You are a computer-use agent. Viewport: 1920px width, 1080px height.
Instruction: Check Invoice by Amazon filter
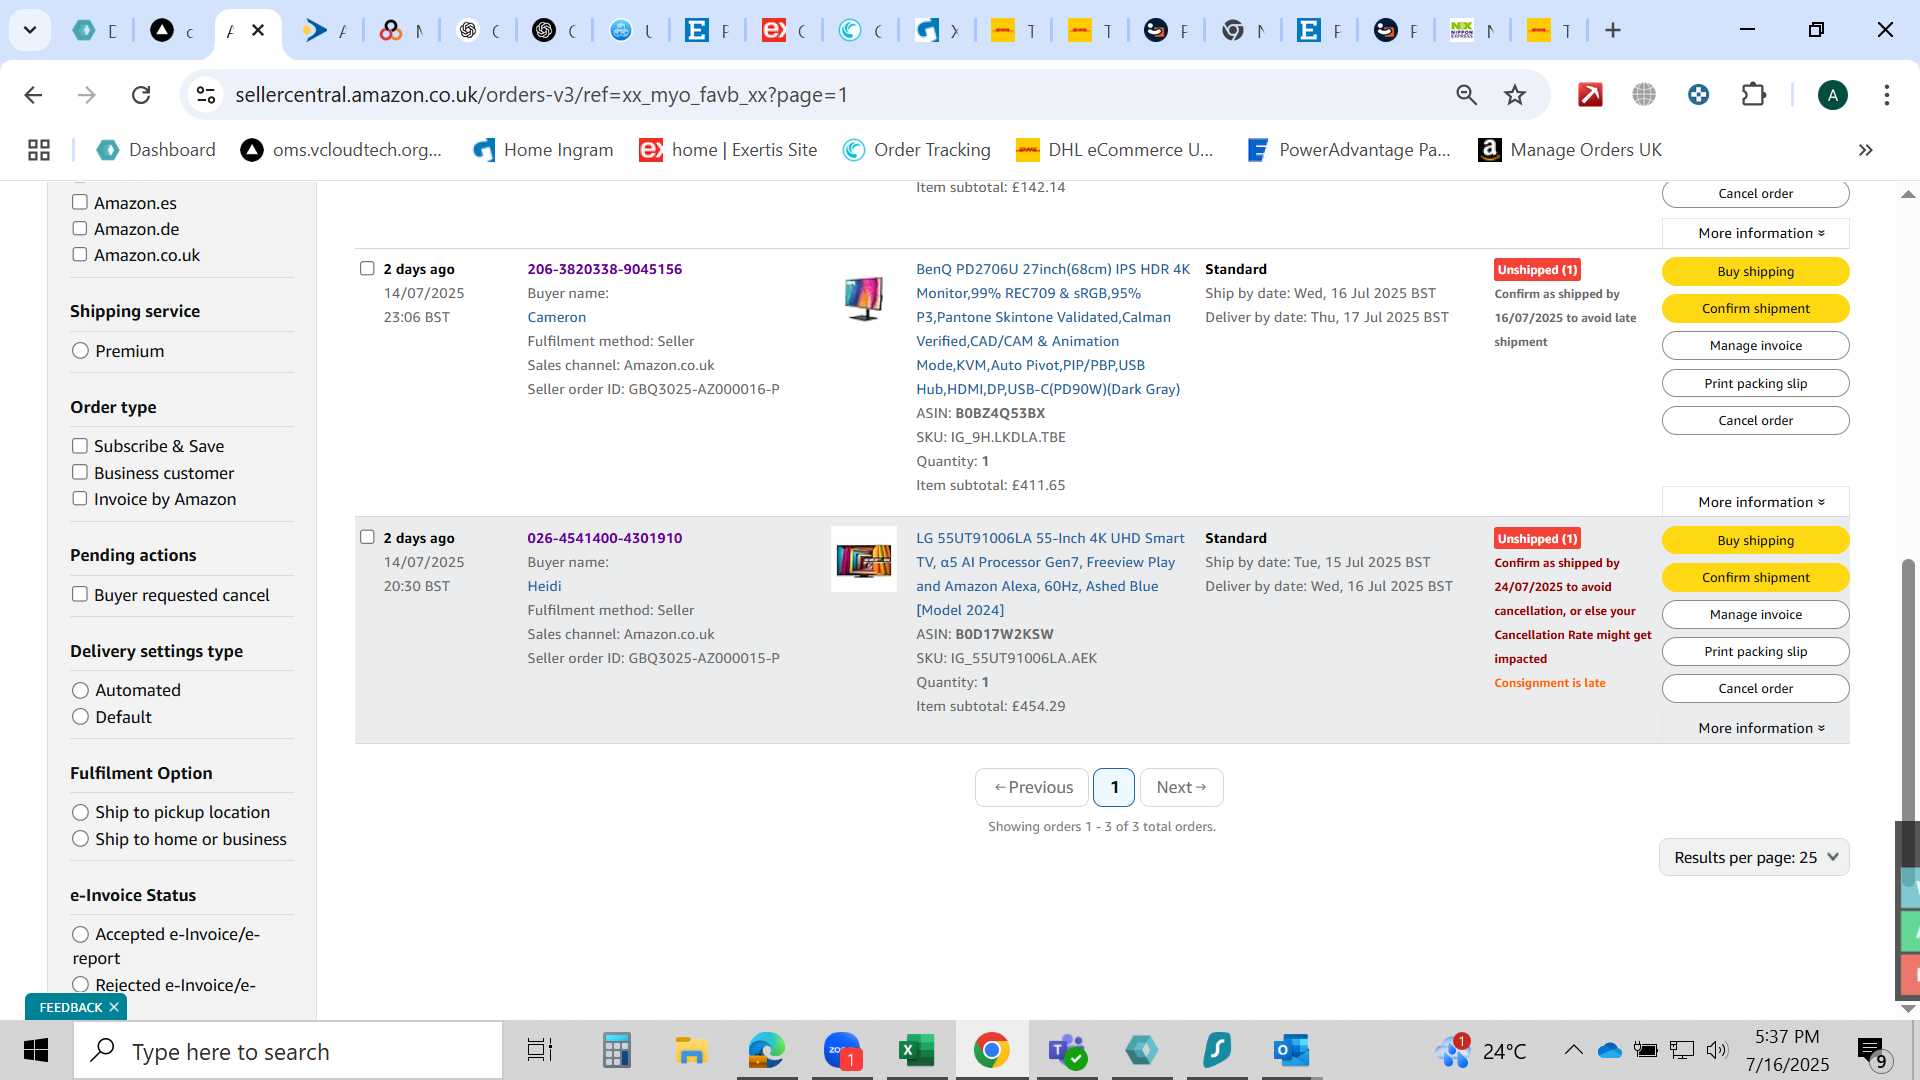pos(79,498)
